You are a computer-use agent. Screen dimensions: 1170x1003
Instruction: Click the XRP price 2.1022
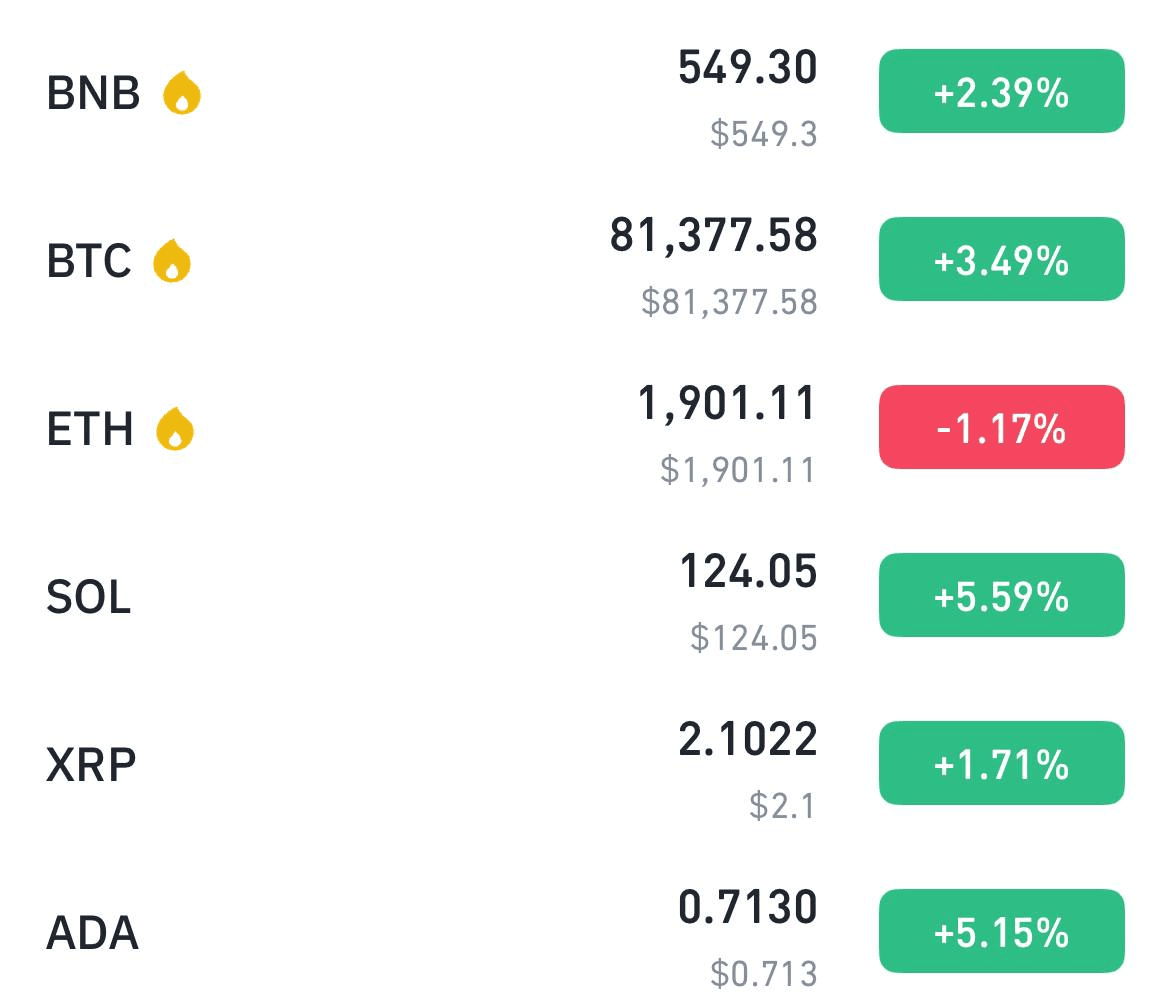tap(748, 740)
